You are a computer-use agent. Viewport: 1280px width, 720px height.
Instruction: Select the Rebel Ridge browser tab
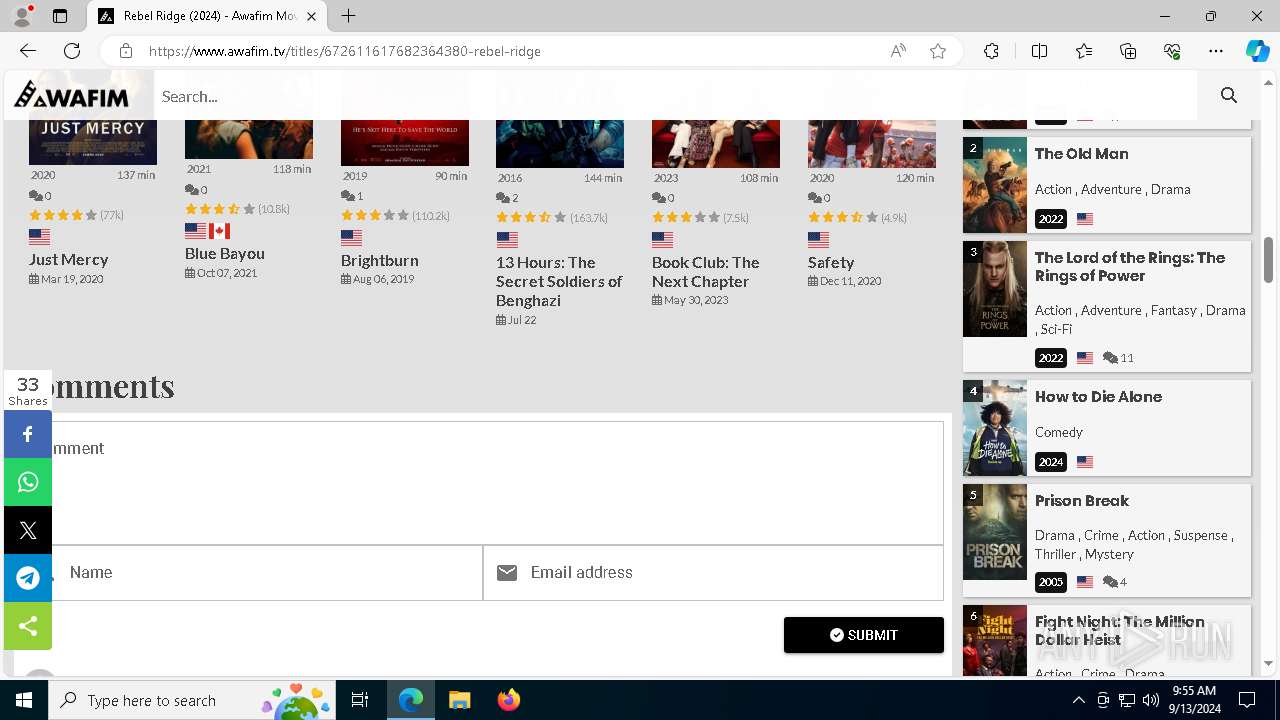pyautogui.click(x=207, y=16)
